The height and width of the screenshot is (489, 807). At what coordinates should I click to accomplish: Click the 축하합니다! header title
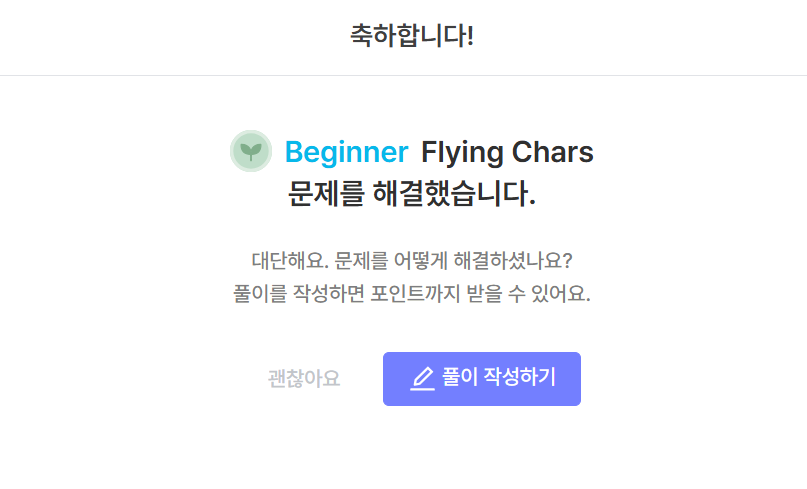[x=412, y=36]
